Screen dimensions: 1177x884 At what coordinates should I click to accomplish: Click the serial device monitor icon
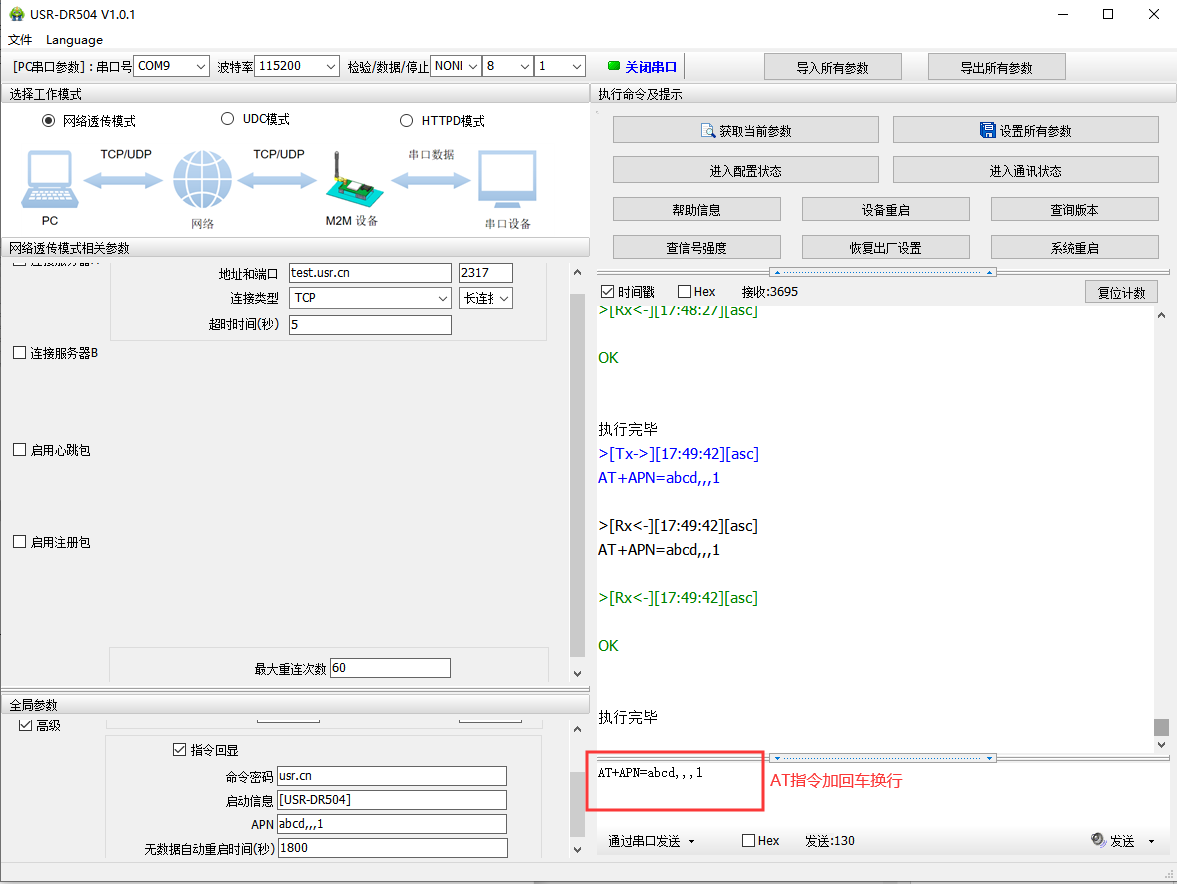[x=507, y=180]
